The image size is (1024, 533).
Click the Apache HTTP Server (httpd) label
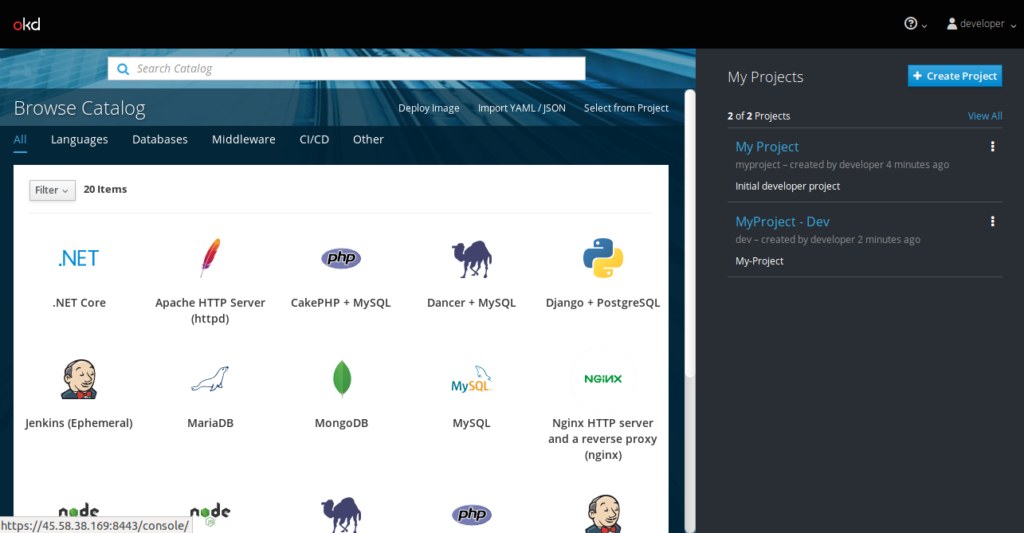(210, 311)
